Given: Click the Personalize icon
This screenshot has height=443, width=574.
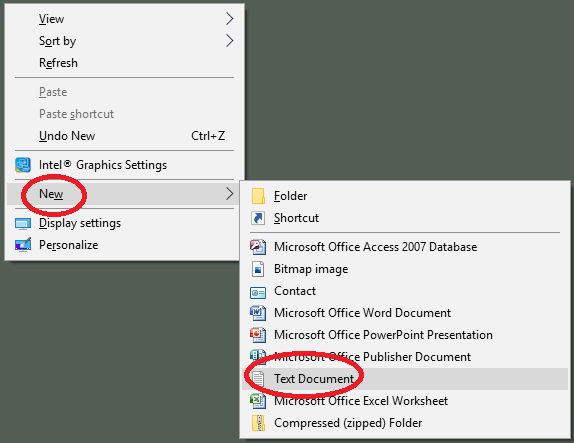Looking at the screenshot, I should 23,245.
